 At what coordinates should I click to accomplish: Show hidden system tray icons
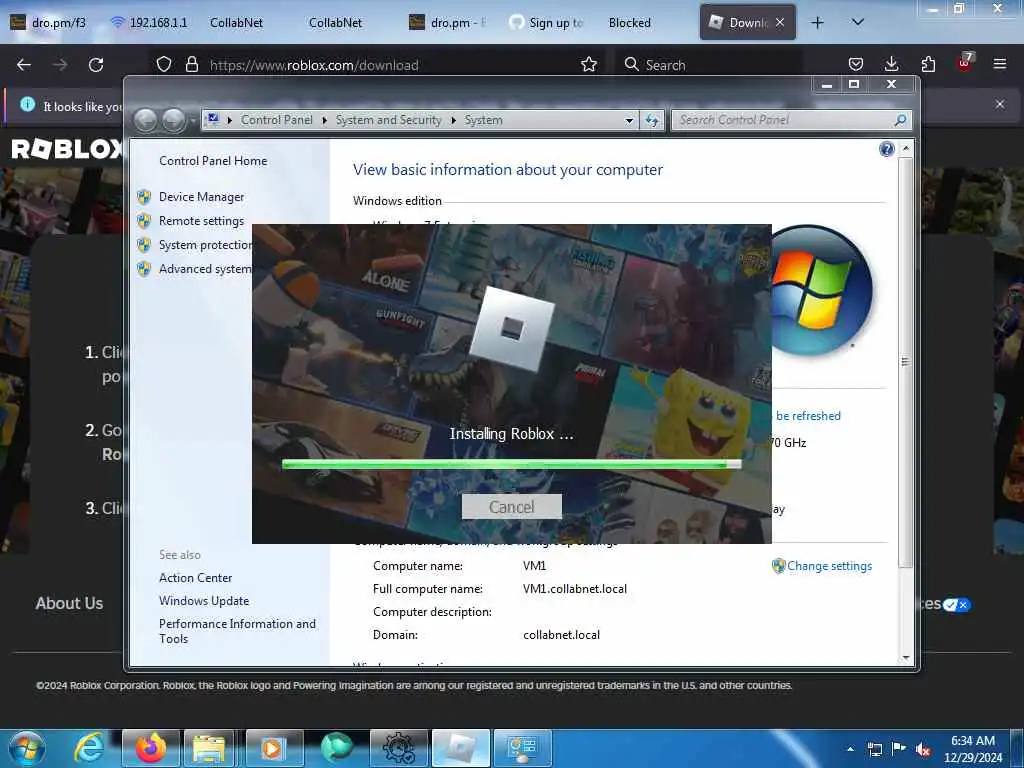tap(850, 749)
